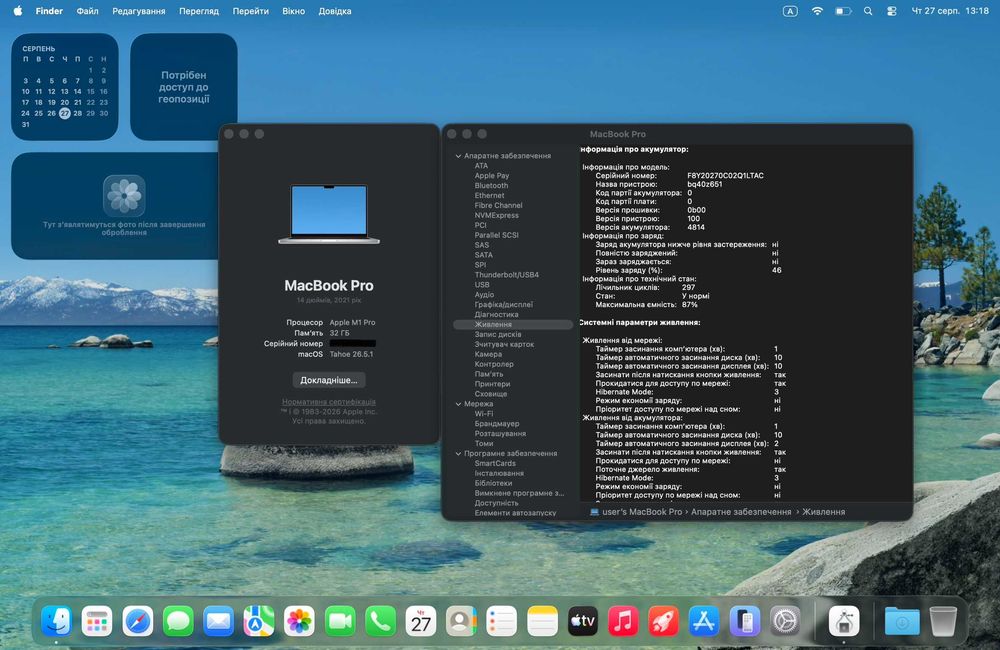Select Wi-Fi under Мережа
The width and height of the screenshot is (1000, 650).
483,414
